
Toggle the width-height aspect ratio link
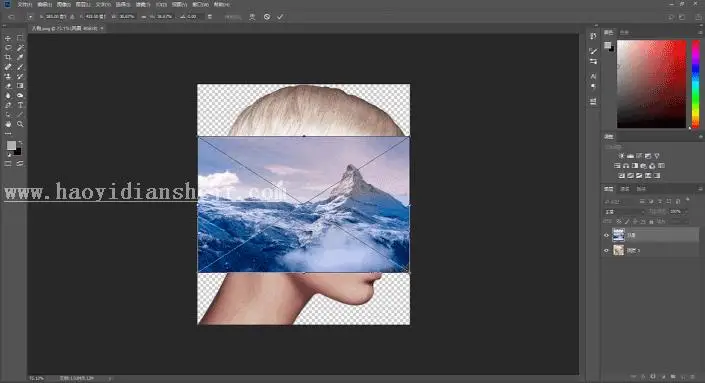[143, 17]
